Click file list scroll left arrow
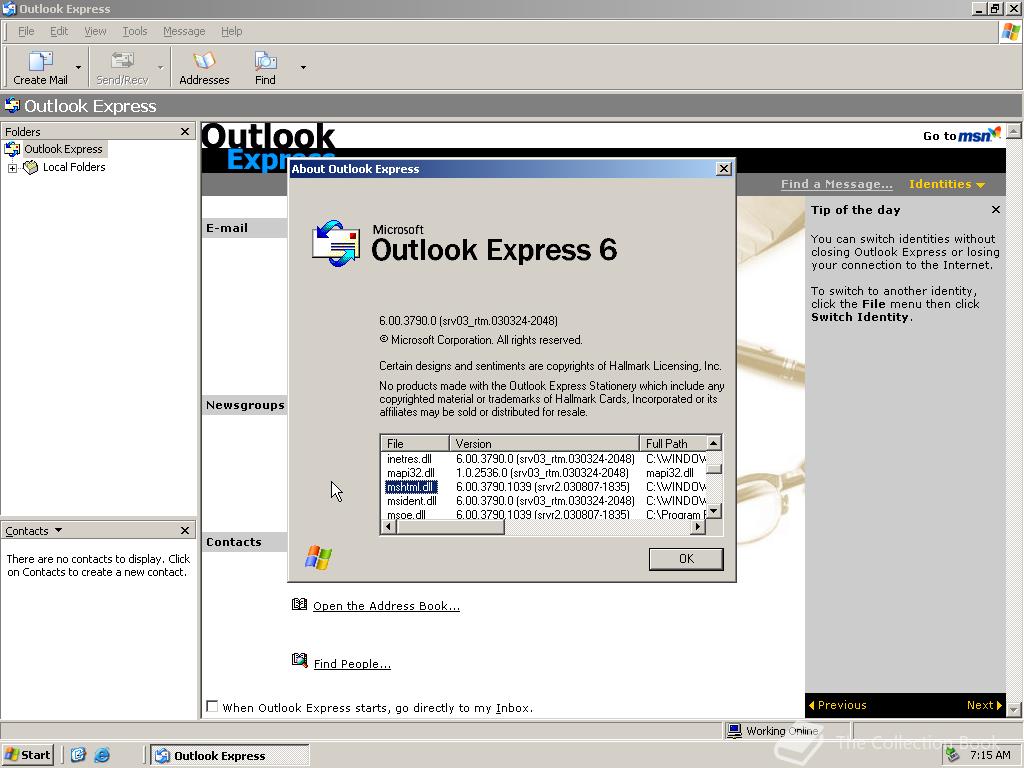Viewport: 1024px width, 768px height. [x=389, y=527]
